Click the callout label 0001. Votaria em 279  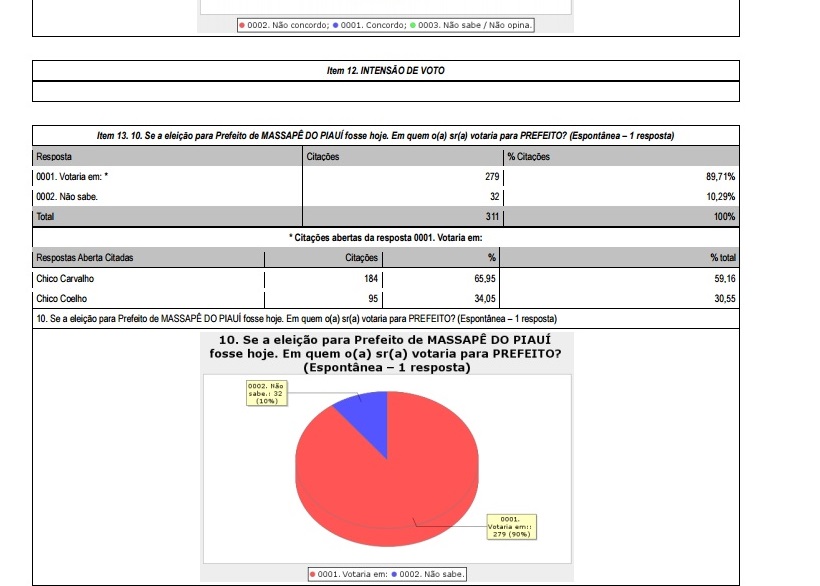511,527
